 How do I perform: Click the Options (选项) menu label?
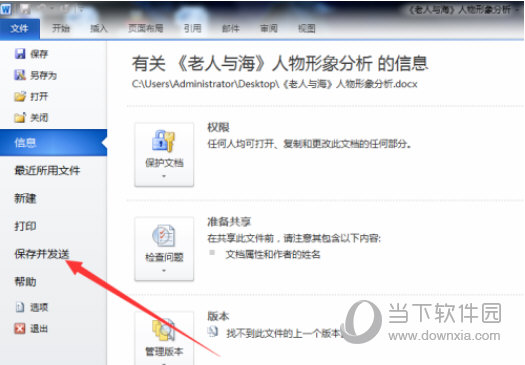(x=39, y=307)
